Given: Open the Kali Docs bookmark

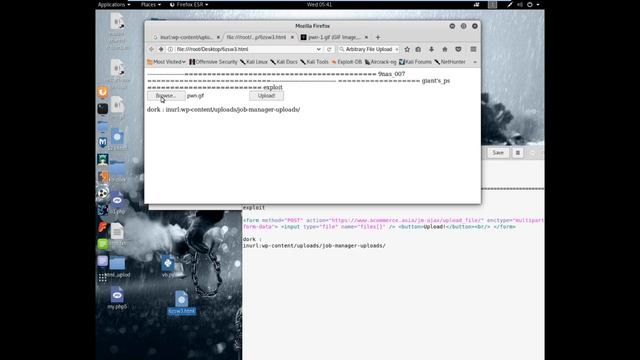Looking at the screenshot, I should tap(284, 62).
